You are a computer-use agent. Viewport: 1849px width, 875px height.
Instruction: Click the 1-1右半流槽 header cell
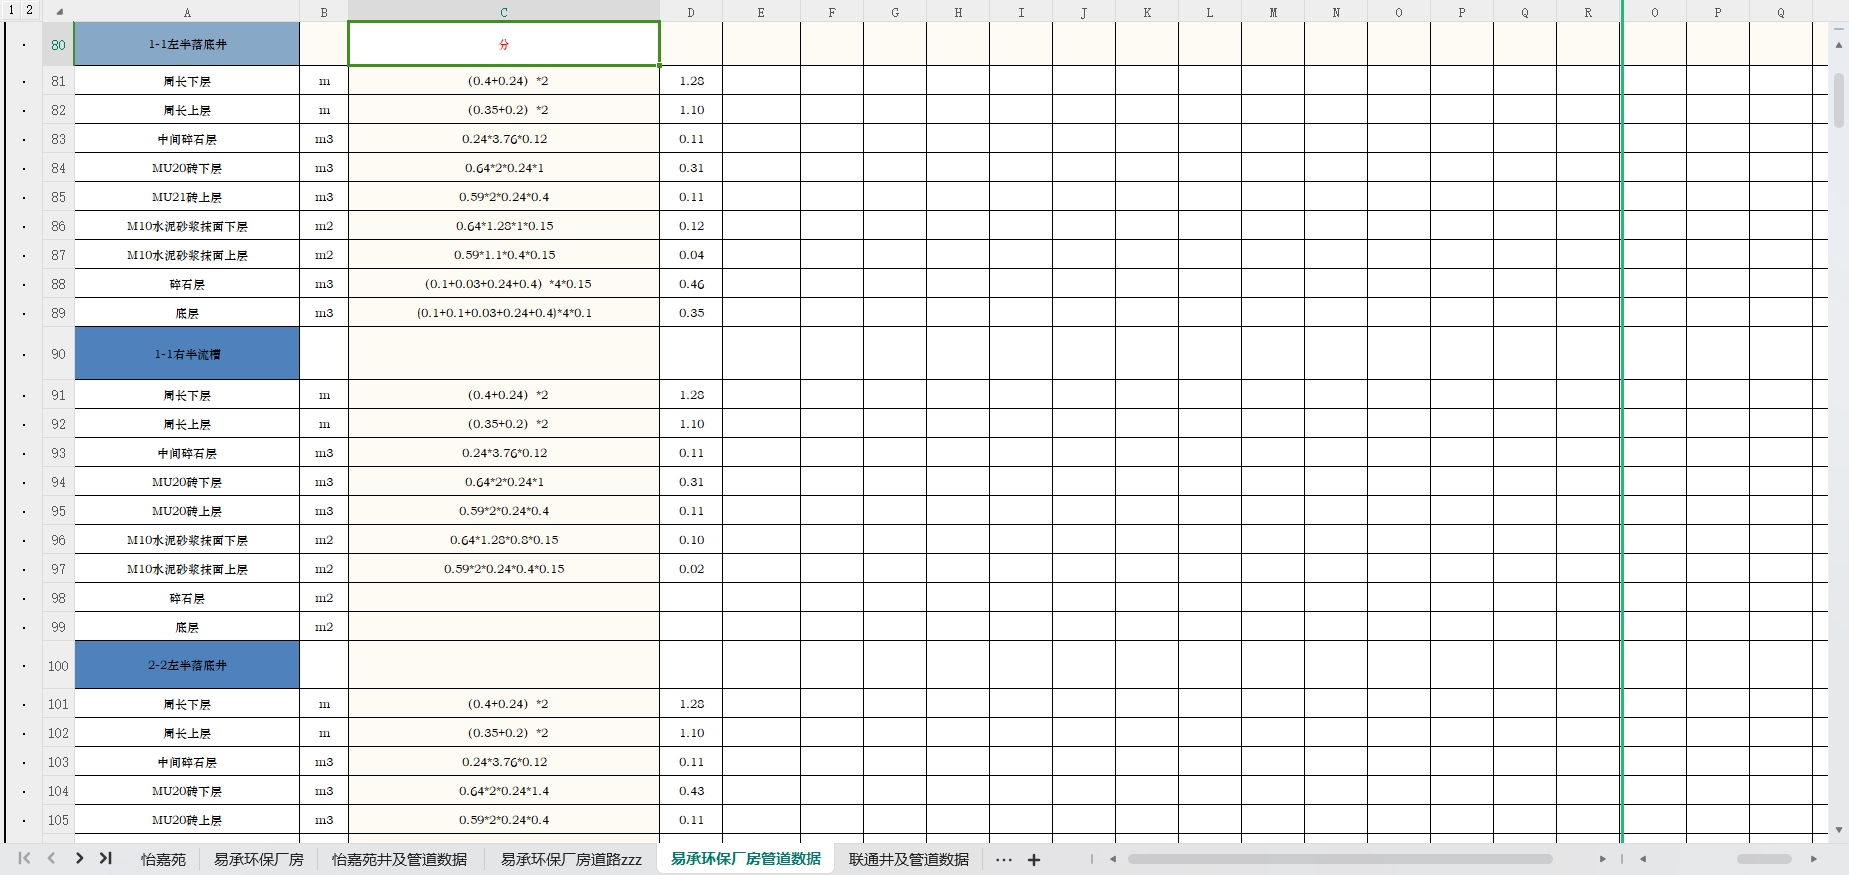(x=187, y=354)
